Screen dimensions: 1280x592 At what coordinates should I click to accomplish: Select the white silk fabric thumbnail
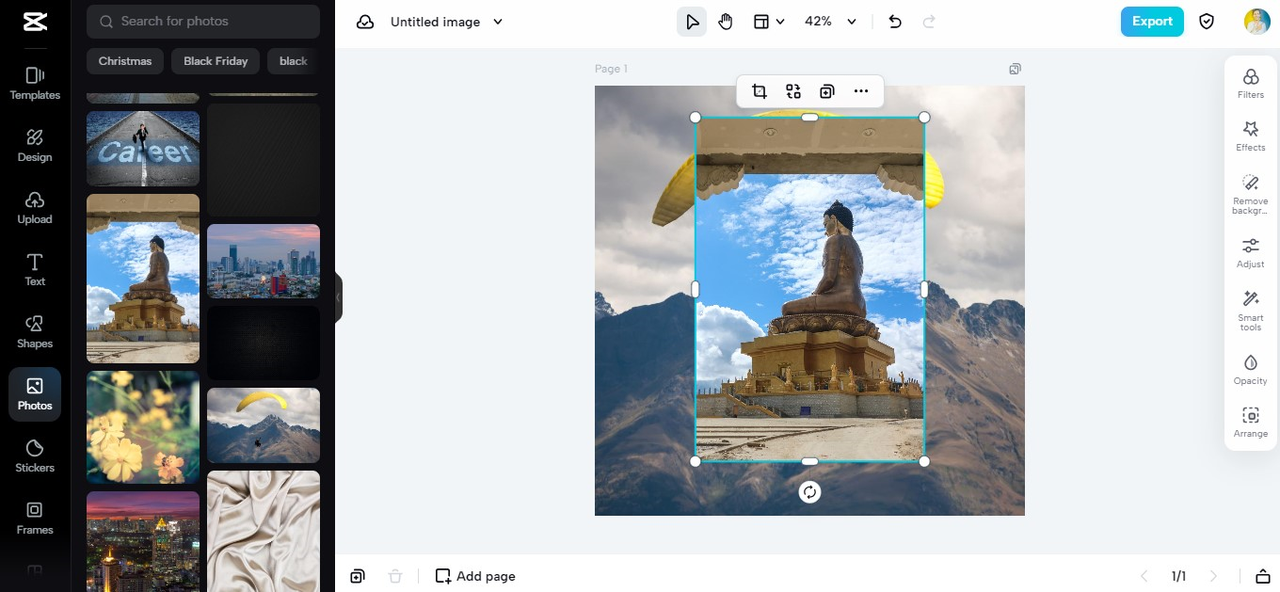263,531
